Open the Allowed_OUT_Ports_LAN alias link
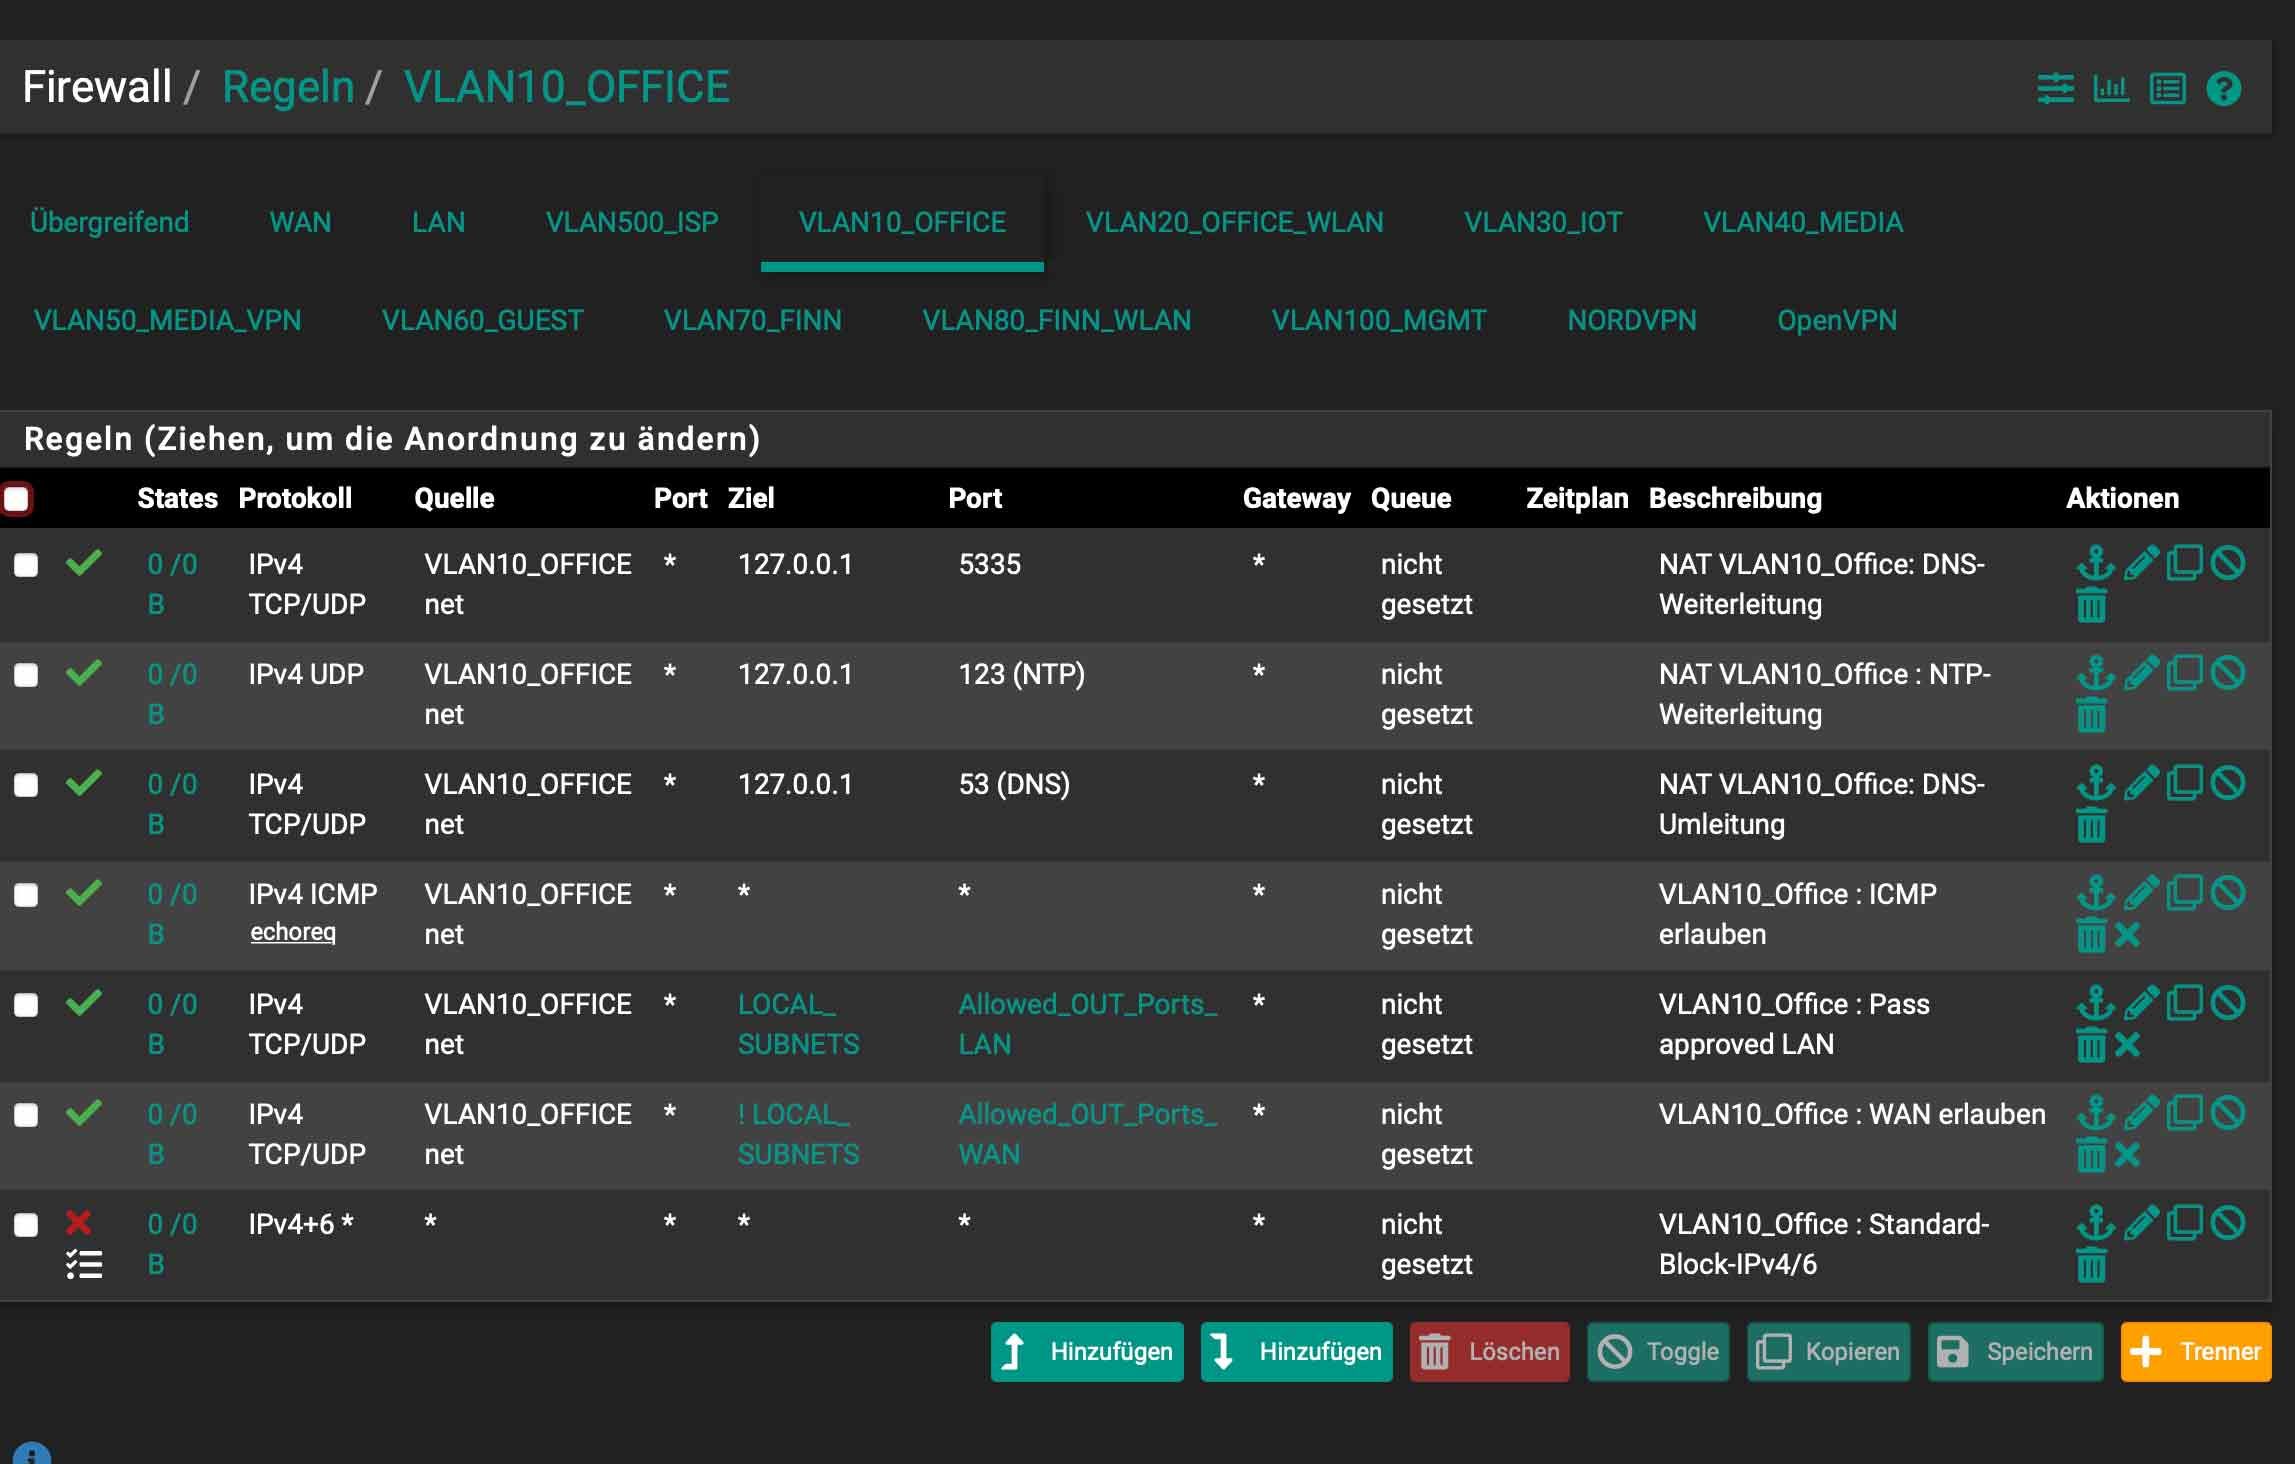2295x1464 pixels. 1088,1024
